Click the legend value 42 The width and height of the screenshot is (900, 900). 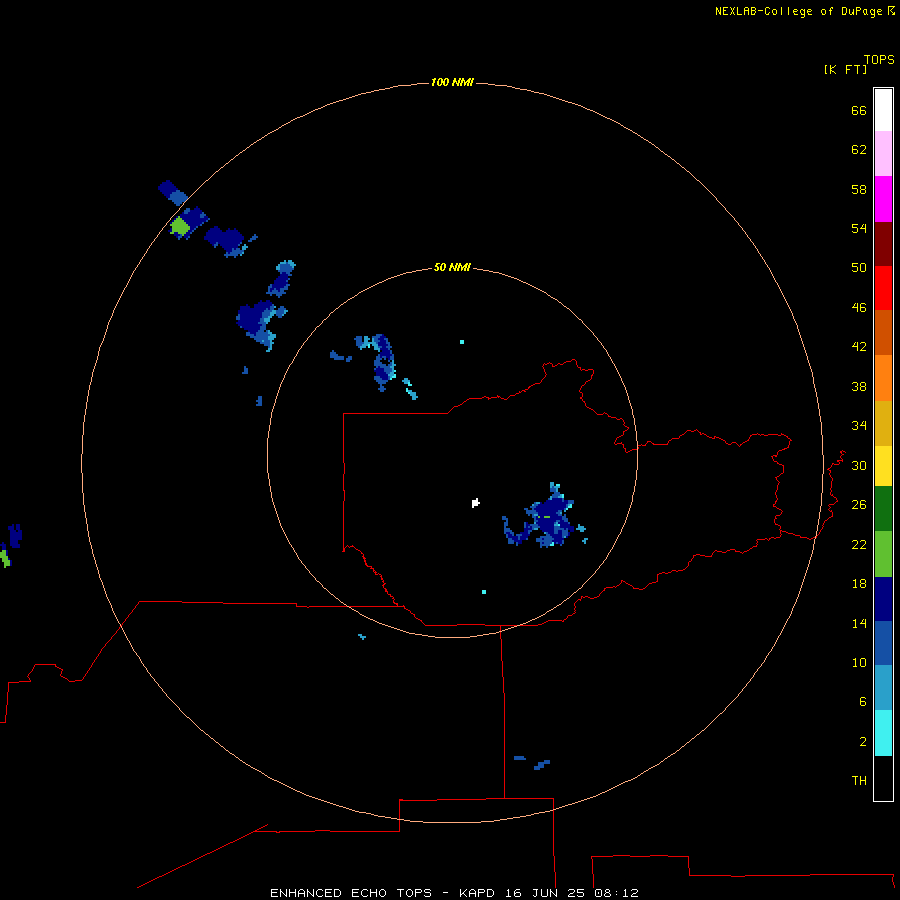pyautogui.click(x=859, y=347)
